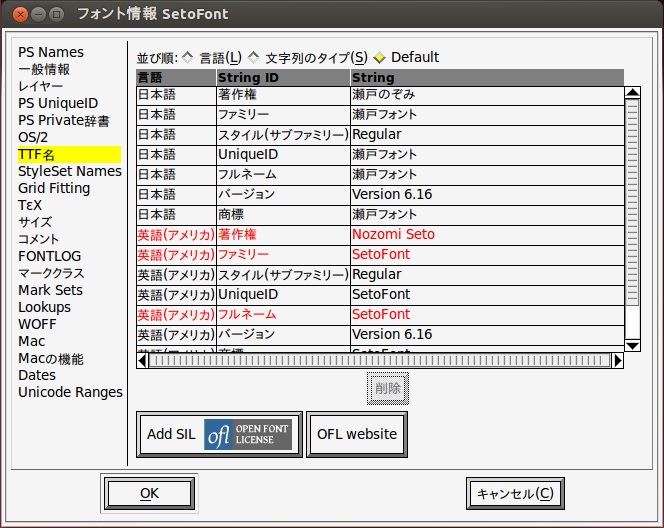Select SetoFont in English UniqueID row
Viewport: 664px width, 528px height.
click(487, 294)
